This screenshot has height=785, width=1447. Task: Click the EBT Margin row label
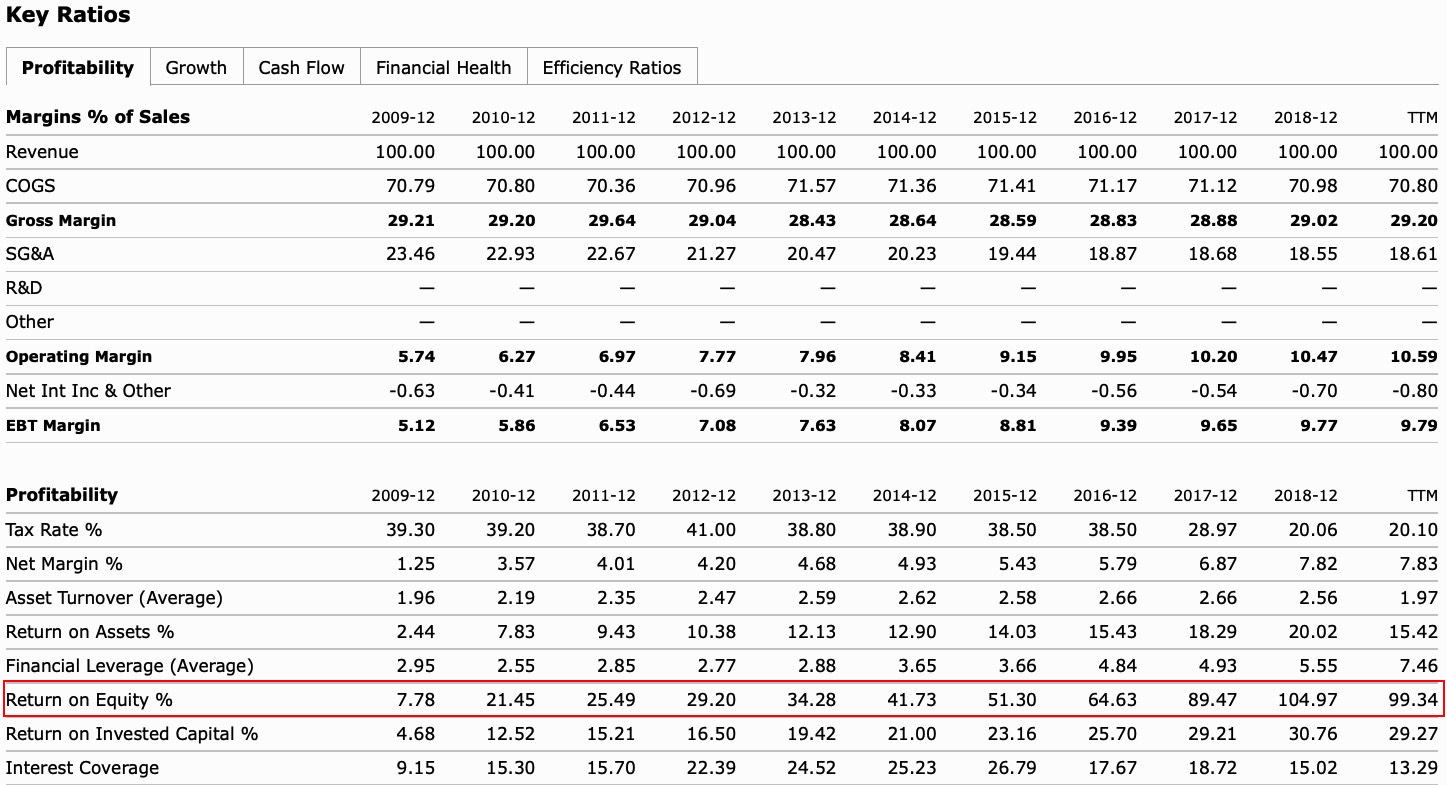tap(53, 426)
